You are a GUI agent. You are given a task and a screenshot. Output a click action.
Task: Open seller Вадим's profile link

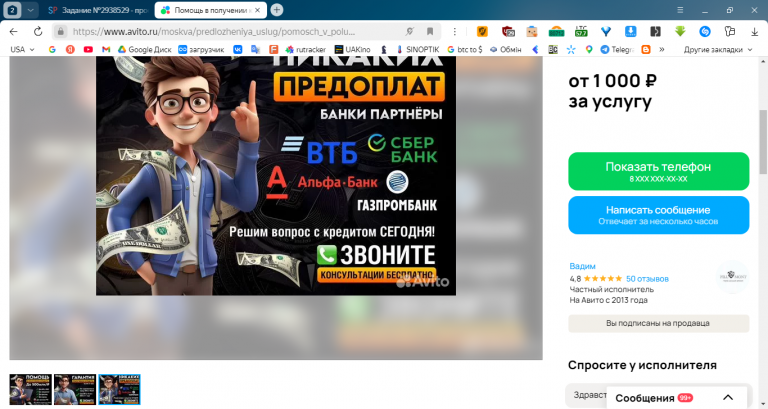[582, 266]
